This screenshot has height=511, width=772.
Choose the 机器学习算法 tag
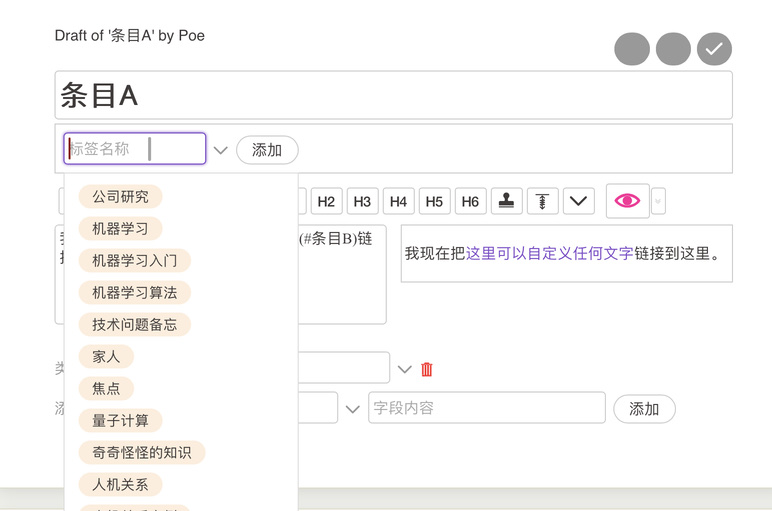coord(134,293)
